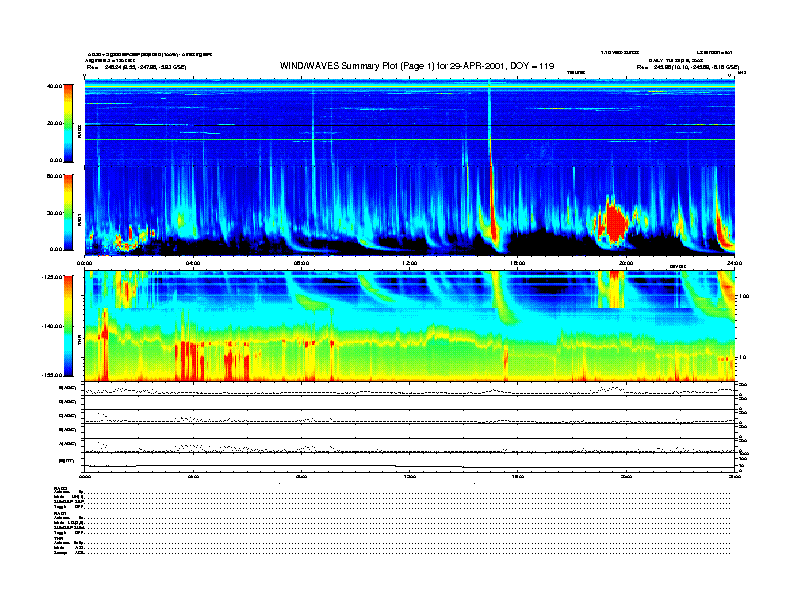This screenshot has width=792, height=612.
Task: Click the RAD1 panel color scale bar
Action: pos(68,213)
